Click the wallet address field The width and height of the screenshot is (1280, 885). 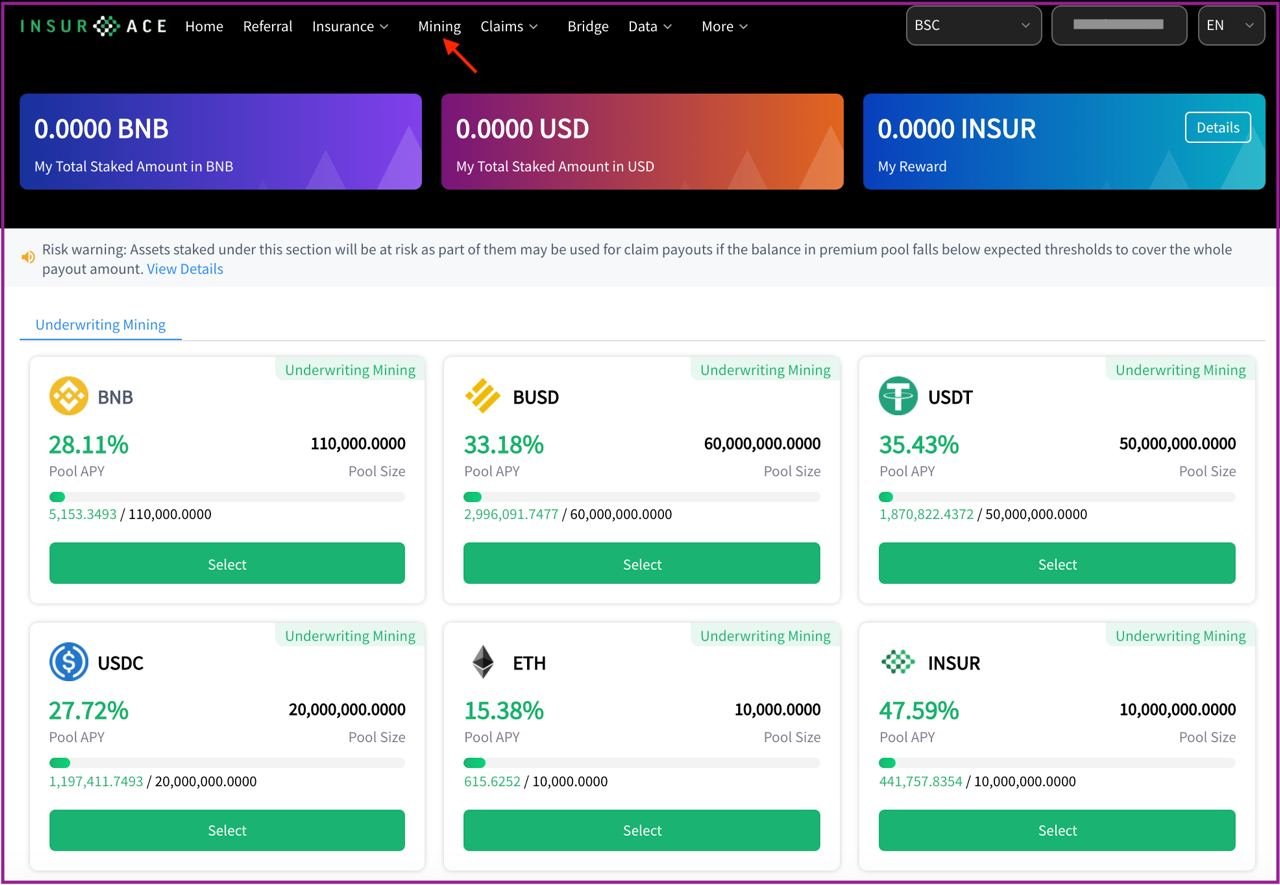click(x=1118, y=26)
